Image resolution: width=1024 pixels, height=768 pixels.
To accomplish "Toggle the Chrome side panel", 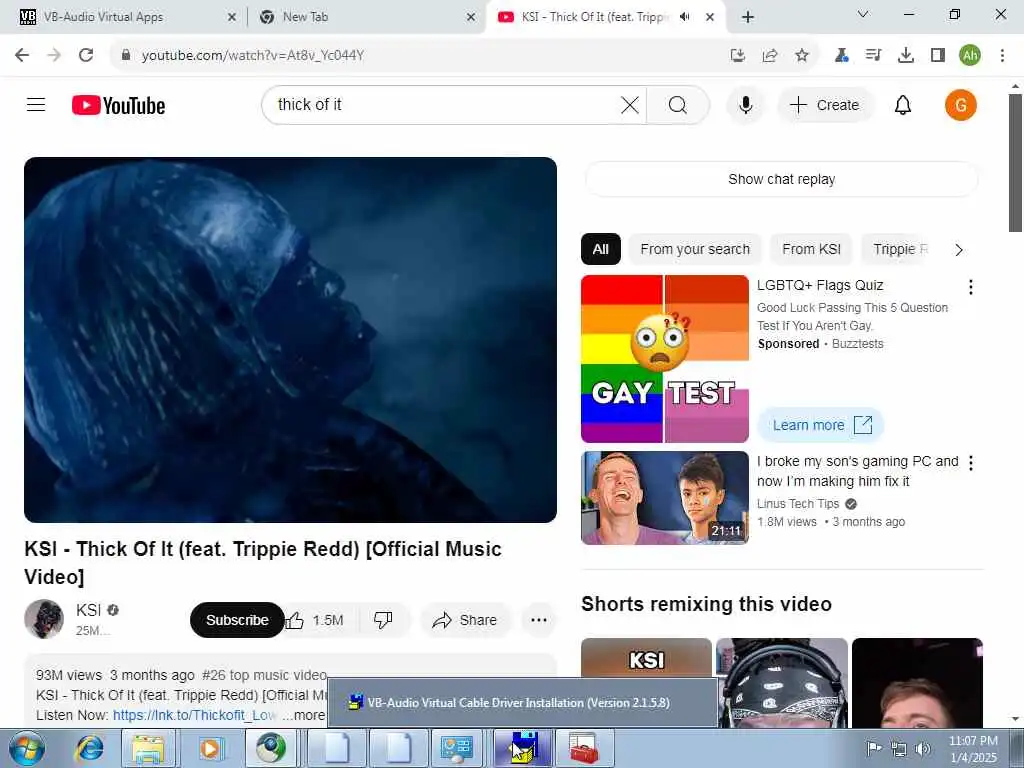I will (x=938, y=55).
